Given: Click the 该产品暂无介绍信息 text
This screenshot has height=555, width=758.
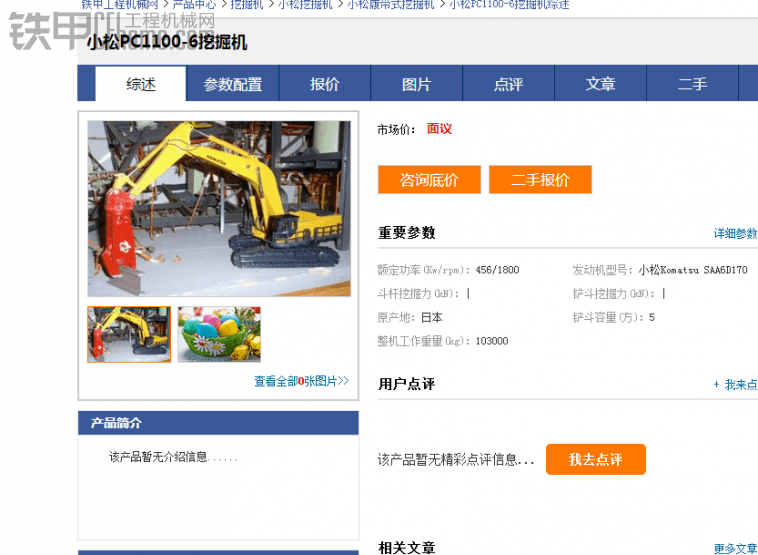Looking at the screenshot, I should pos(174,457).
